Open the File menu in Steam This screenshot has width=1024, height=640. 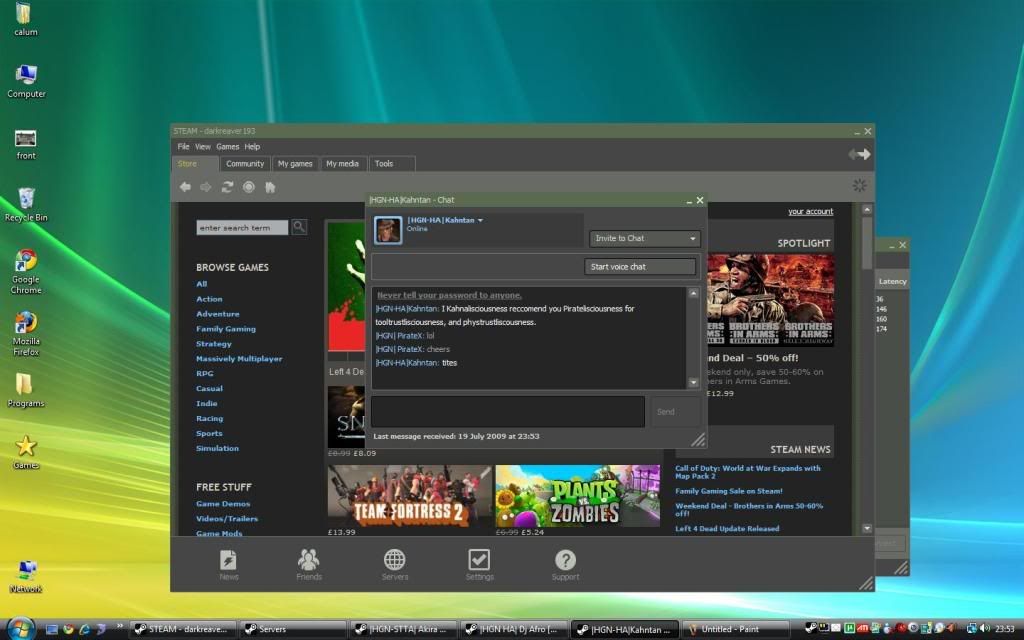click(x=184, y=147)
